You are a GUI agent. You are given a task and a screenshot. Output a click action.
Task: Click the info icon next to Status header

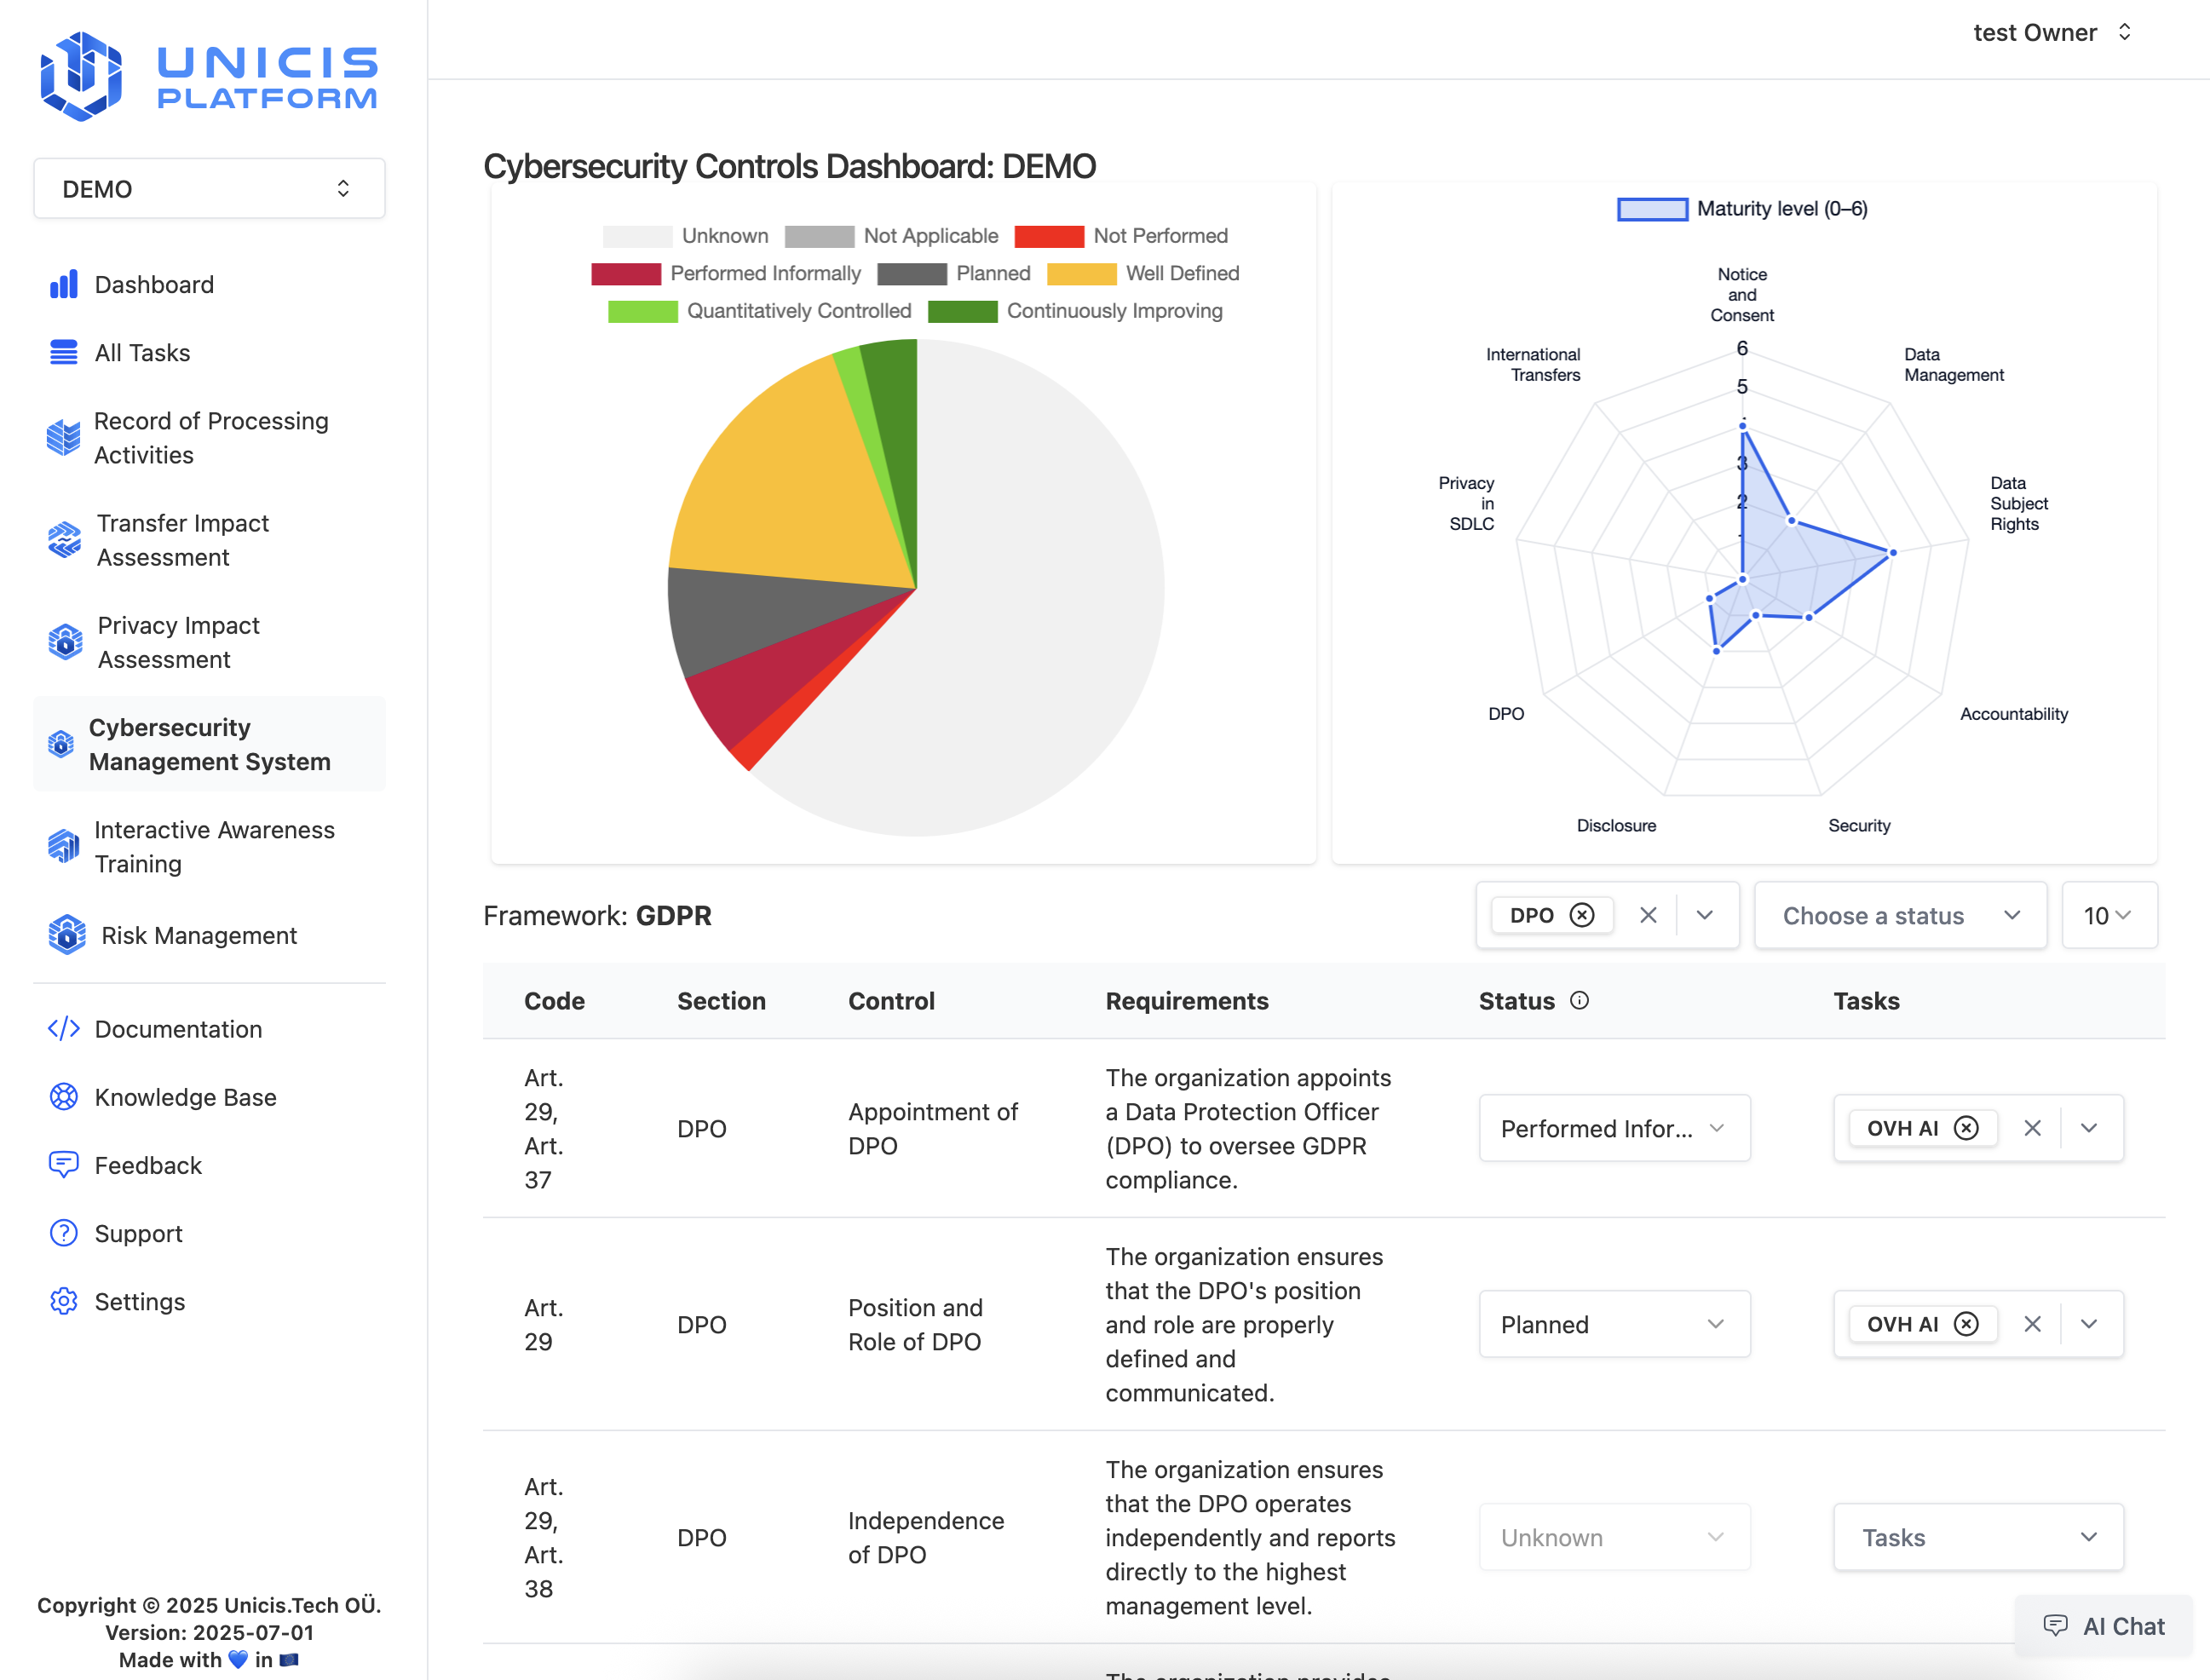click(1579, 1000)
